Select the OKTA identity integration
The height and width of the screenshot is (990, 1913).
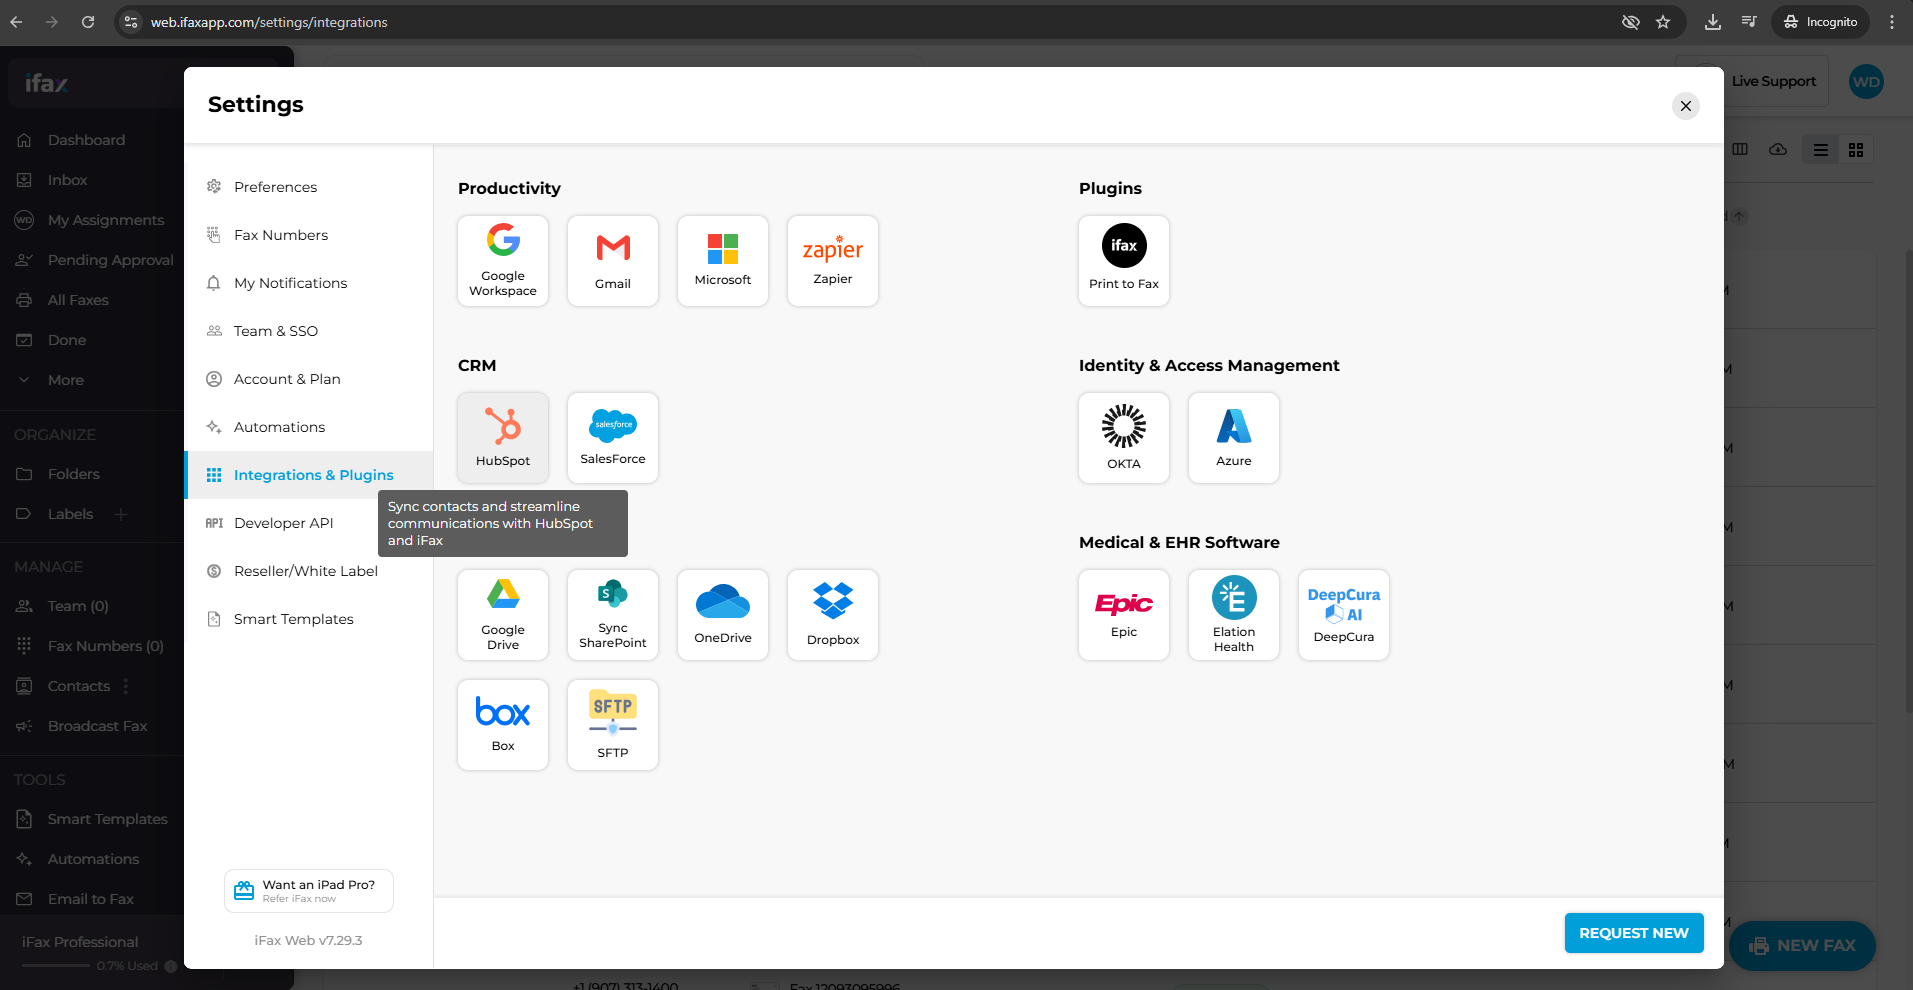[1123, 437]
